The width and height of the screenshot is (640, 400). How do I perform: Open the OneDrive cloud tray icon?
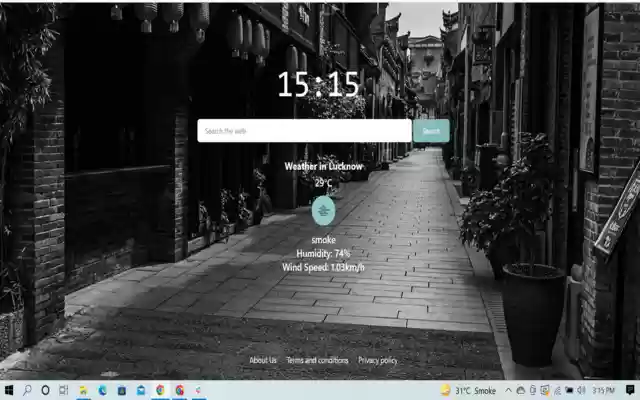(x=520, y=391)
